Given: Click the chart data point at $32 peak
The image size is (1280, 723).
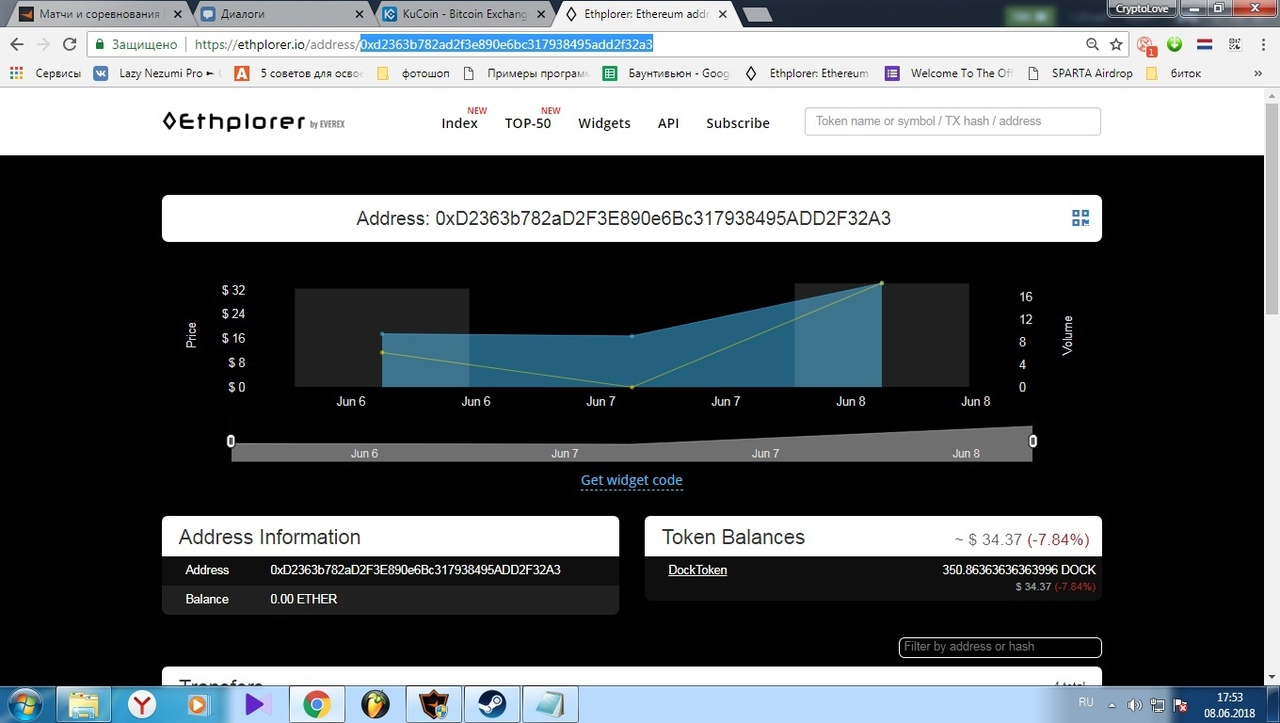Looking at the screenshot, I should (882, 283).
